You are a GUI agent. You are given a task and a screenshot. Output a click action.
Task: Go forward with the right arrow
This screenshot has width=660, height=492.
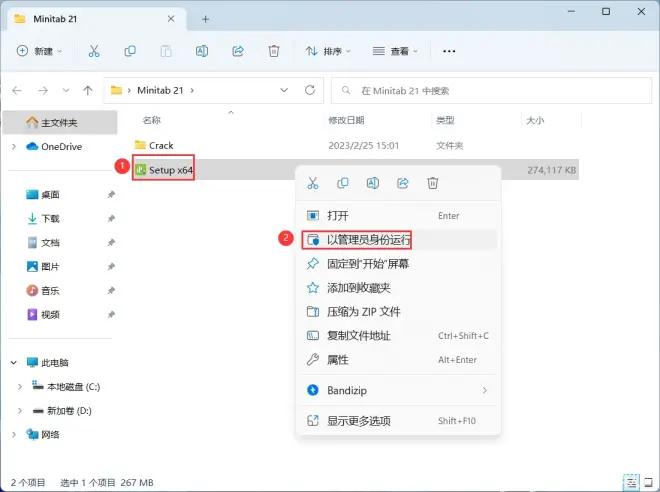pyautogui.click(x=43, y=90)
